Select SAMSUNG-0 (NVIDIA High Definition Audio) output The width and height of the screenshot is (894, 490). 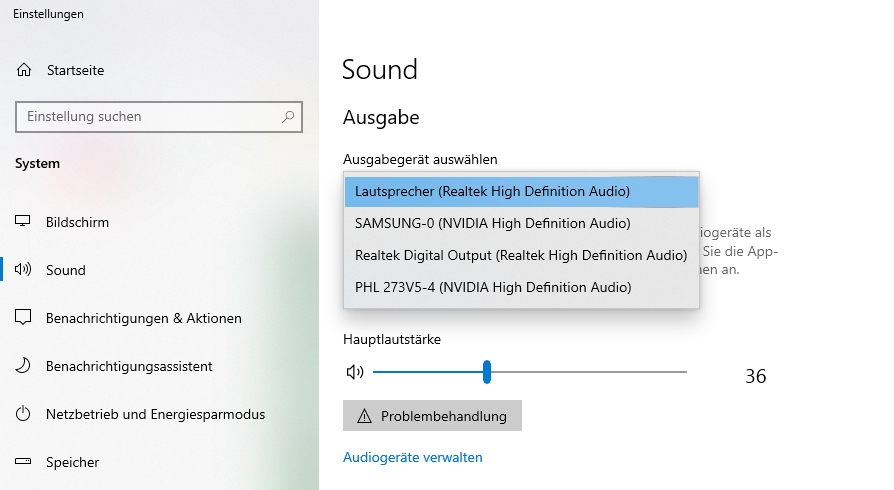point(521,224)
